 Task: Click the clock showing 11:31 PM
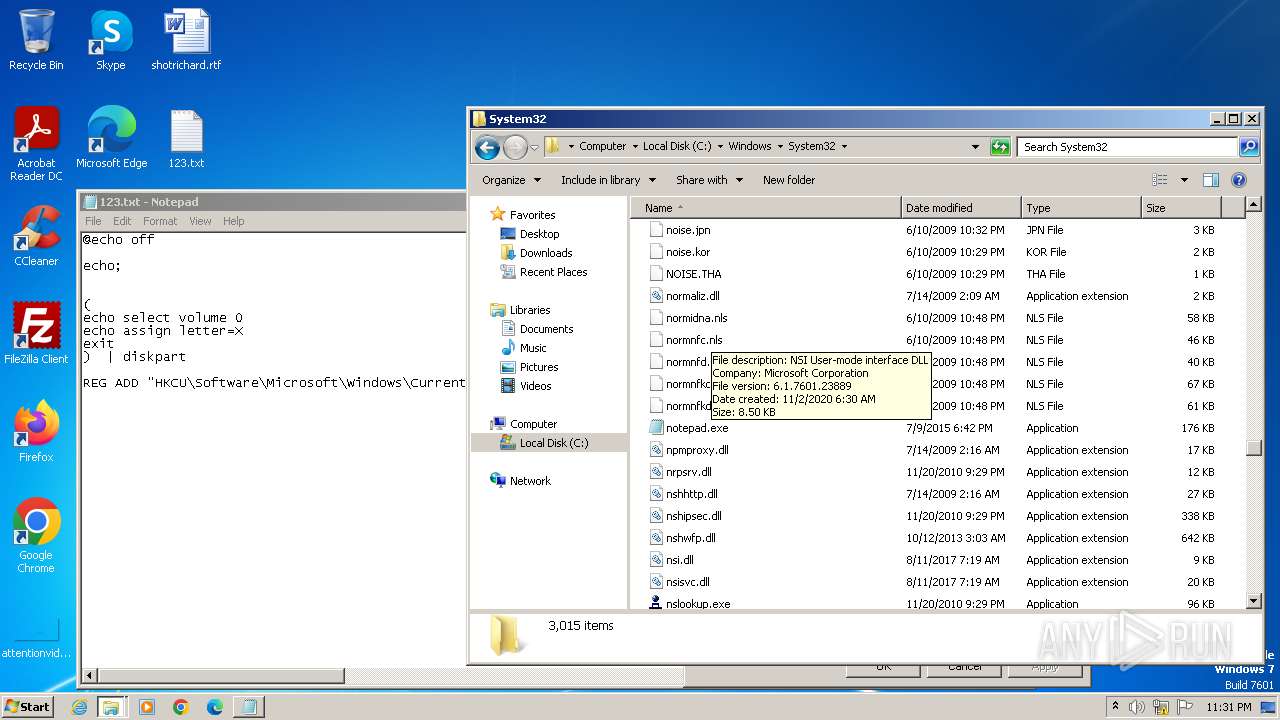tap(1227, 707)
